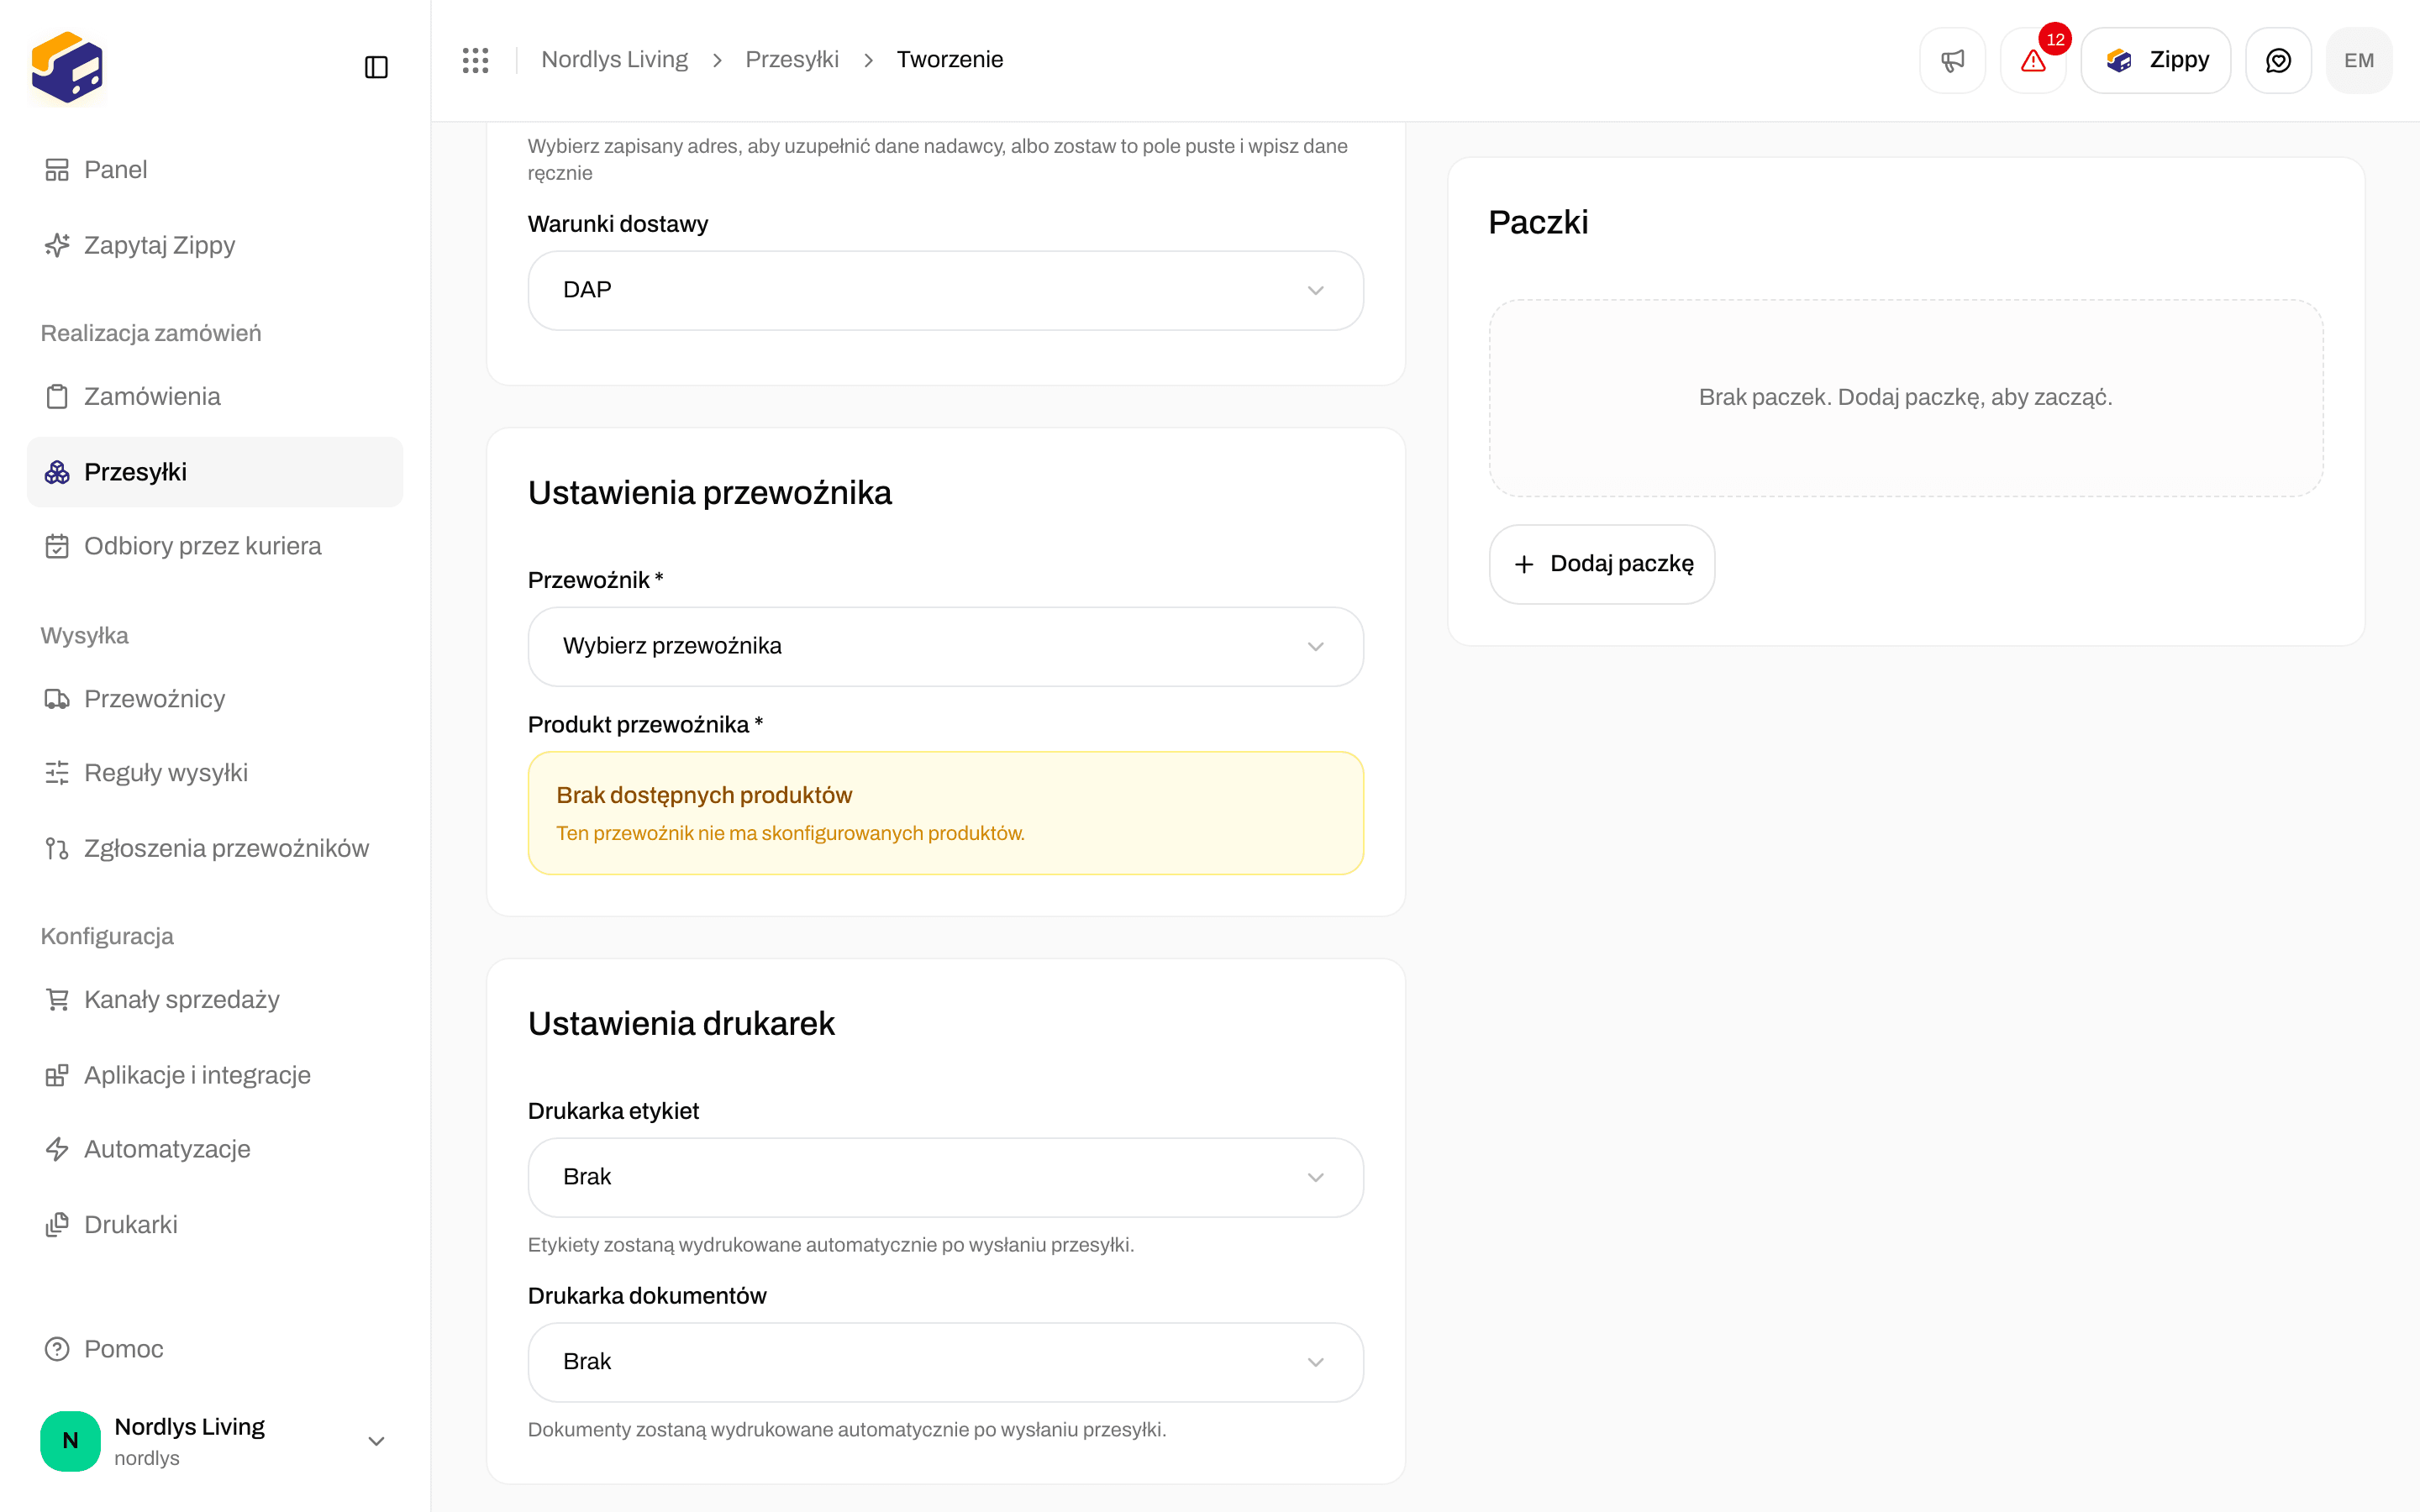Click the Brak dostępnych produktów notice
This screenshot has height=1512, width=2420.
(x=945, y=813)
